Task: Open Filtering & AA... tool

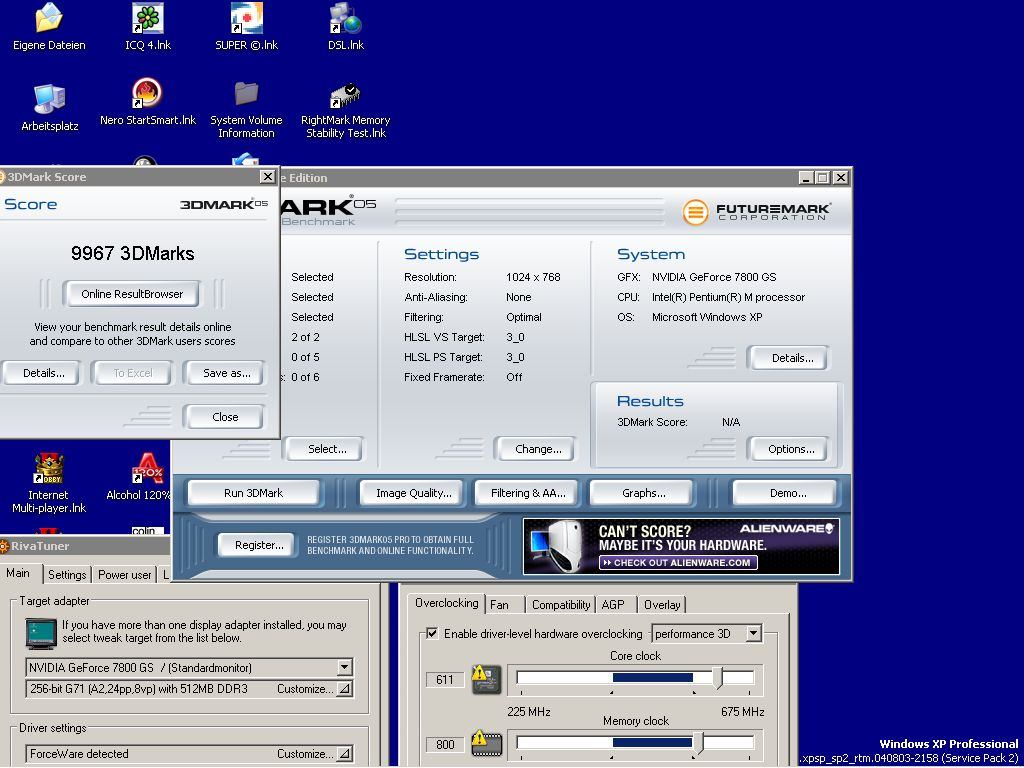Action: click(528, 493)
